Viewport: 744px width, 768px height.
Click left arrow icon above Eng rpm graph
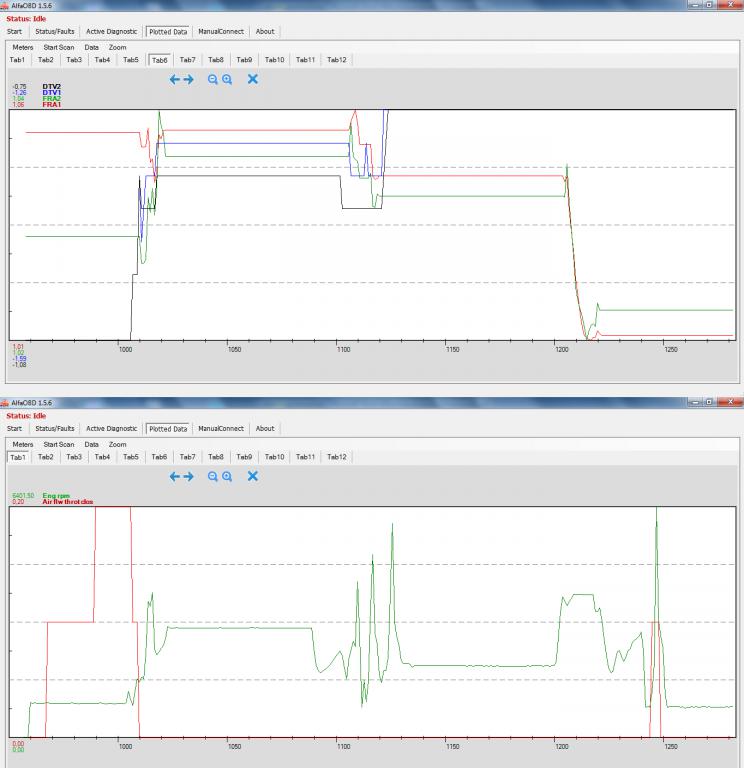[175, 476]
